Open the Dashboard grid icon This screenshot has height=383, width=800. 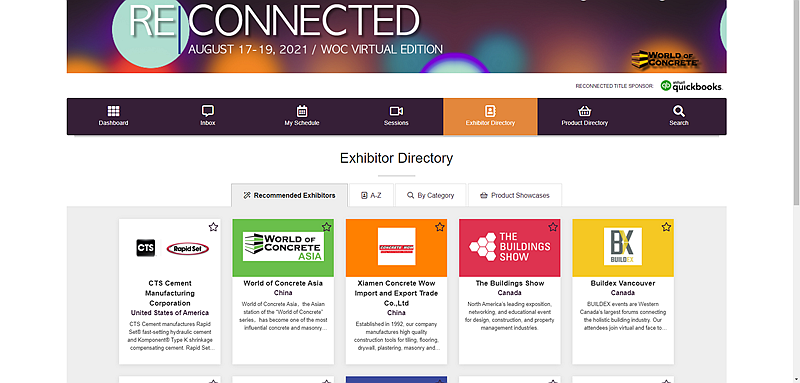click(x=113, y=111)
